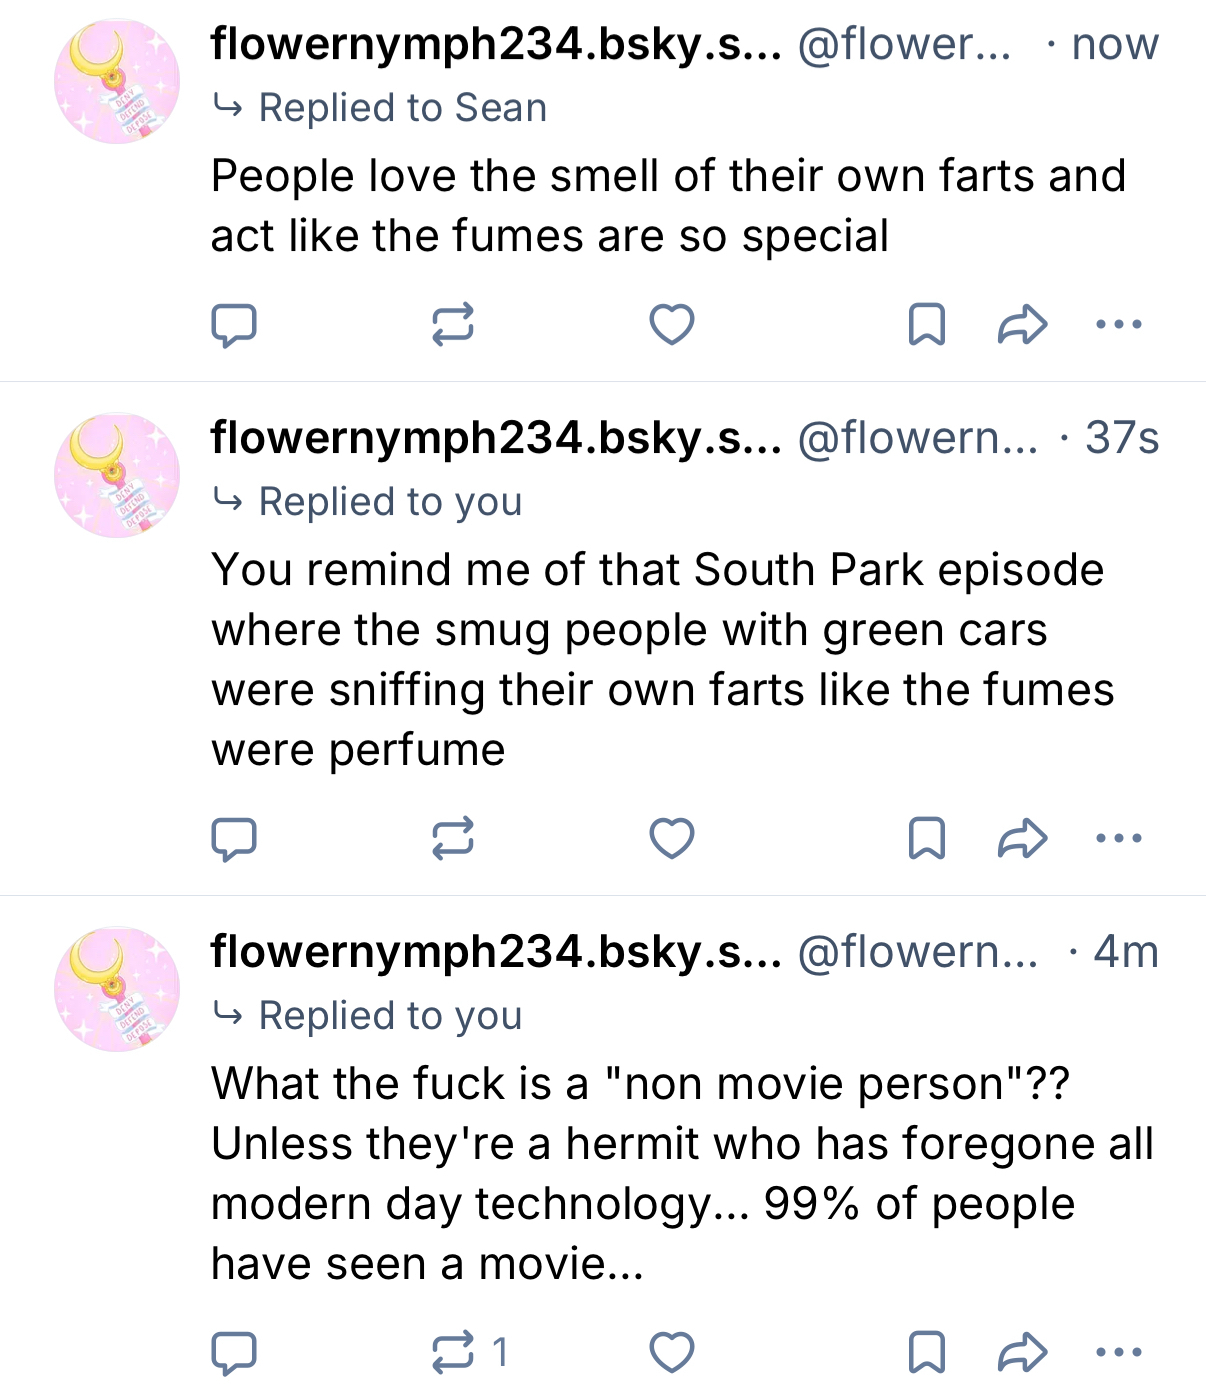Open more options on the South Park post

click(x=1118, y=838)
